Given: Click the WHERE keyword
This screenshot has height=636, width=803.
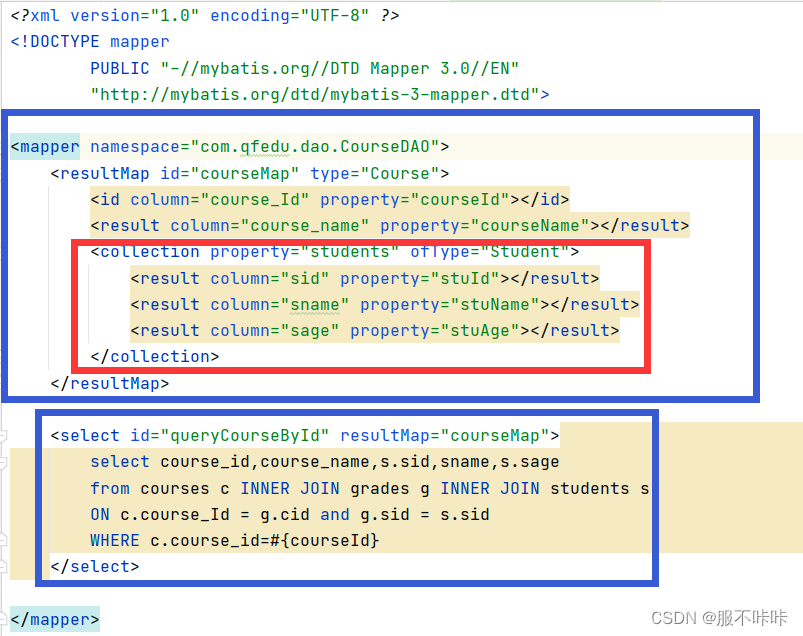Looking at the screenshot, I should click(x=115, y=541).
